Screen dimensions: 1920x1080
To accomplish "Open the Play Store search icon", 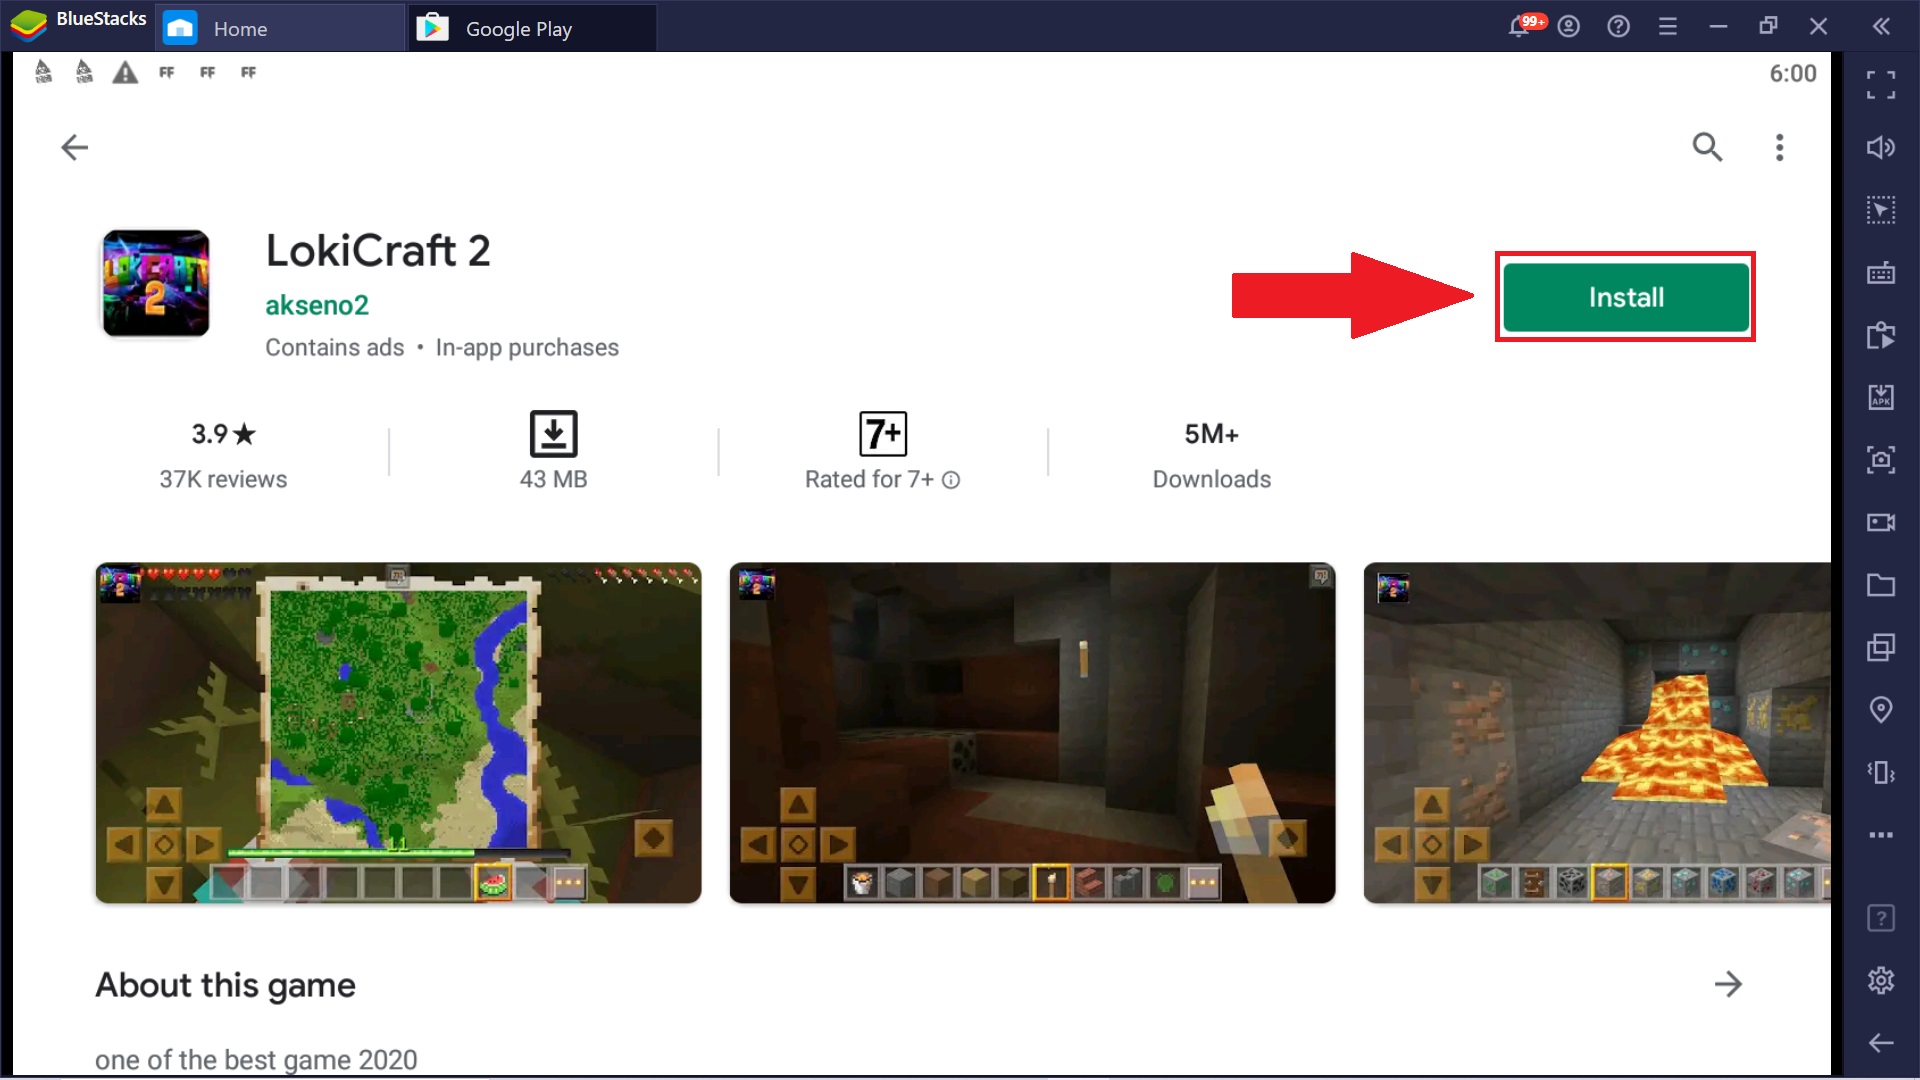I will tap(1707, 147).
